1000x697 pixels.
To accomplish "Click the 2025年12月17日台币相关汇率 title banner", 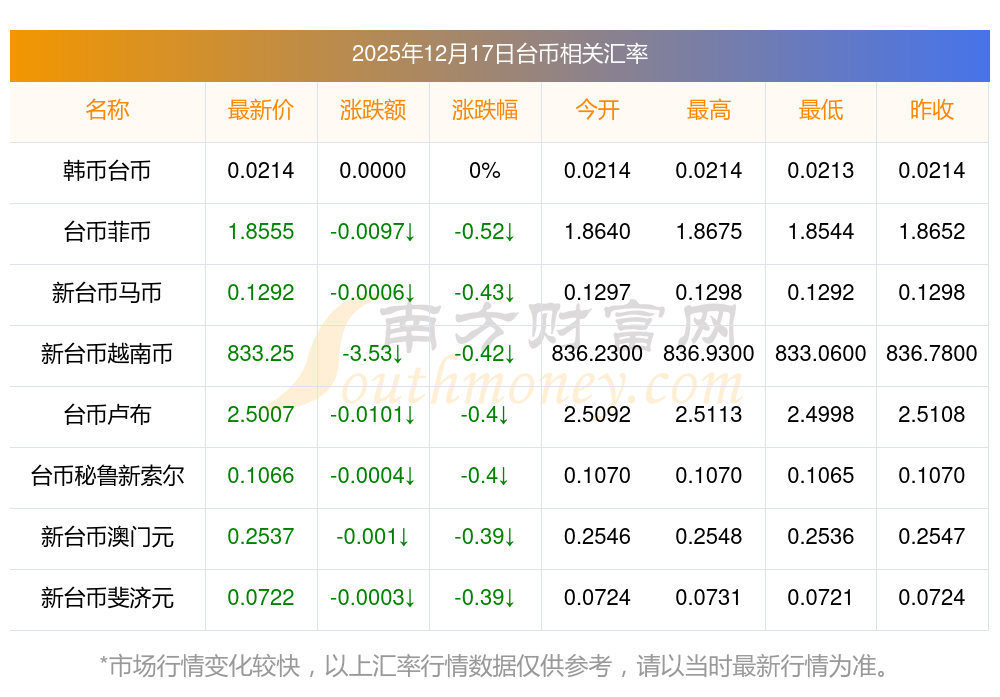I will 499,54.
